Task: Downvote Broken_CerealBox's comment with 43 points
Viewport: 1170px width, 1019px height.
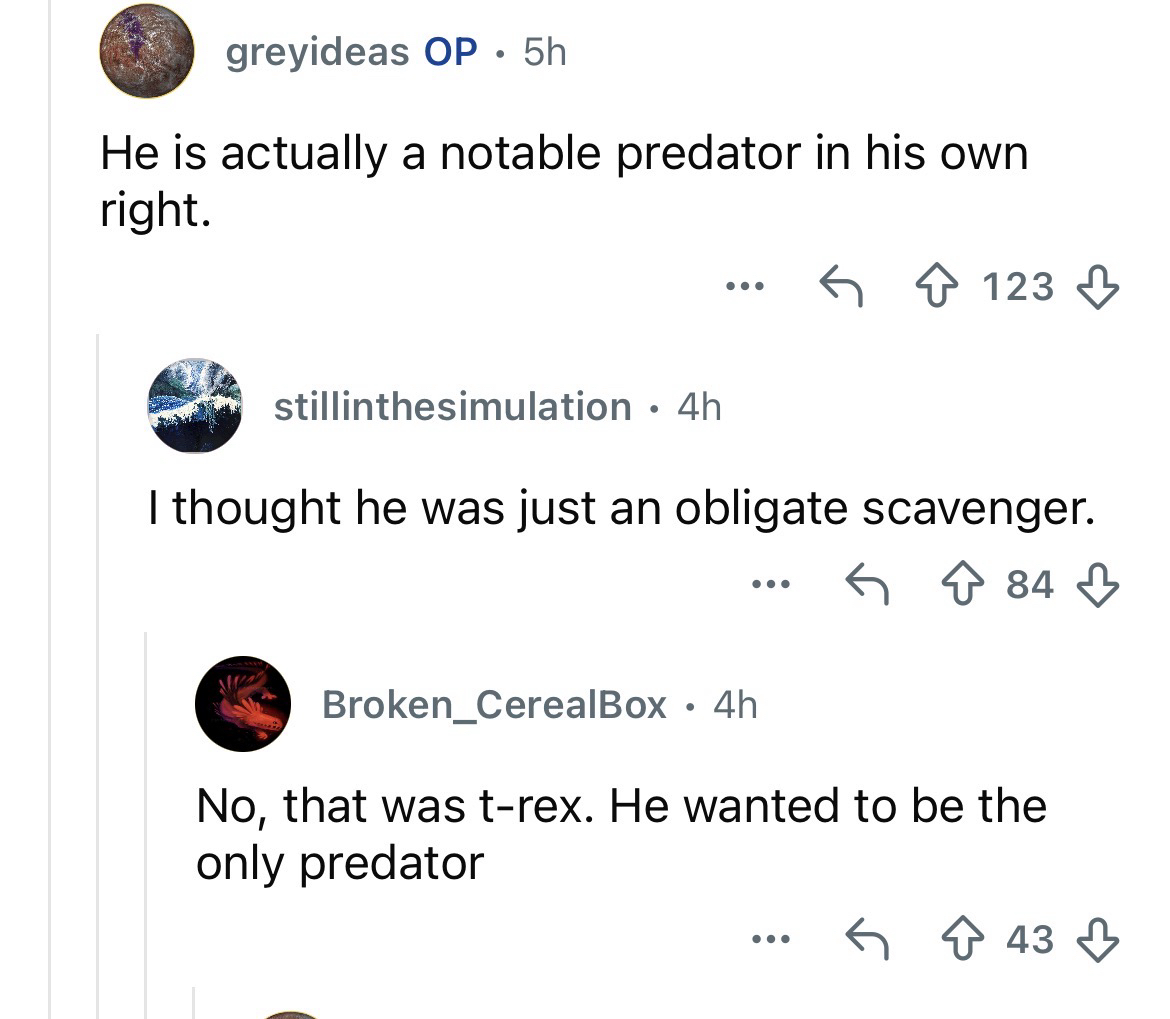Action: pos(1097,939)
